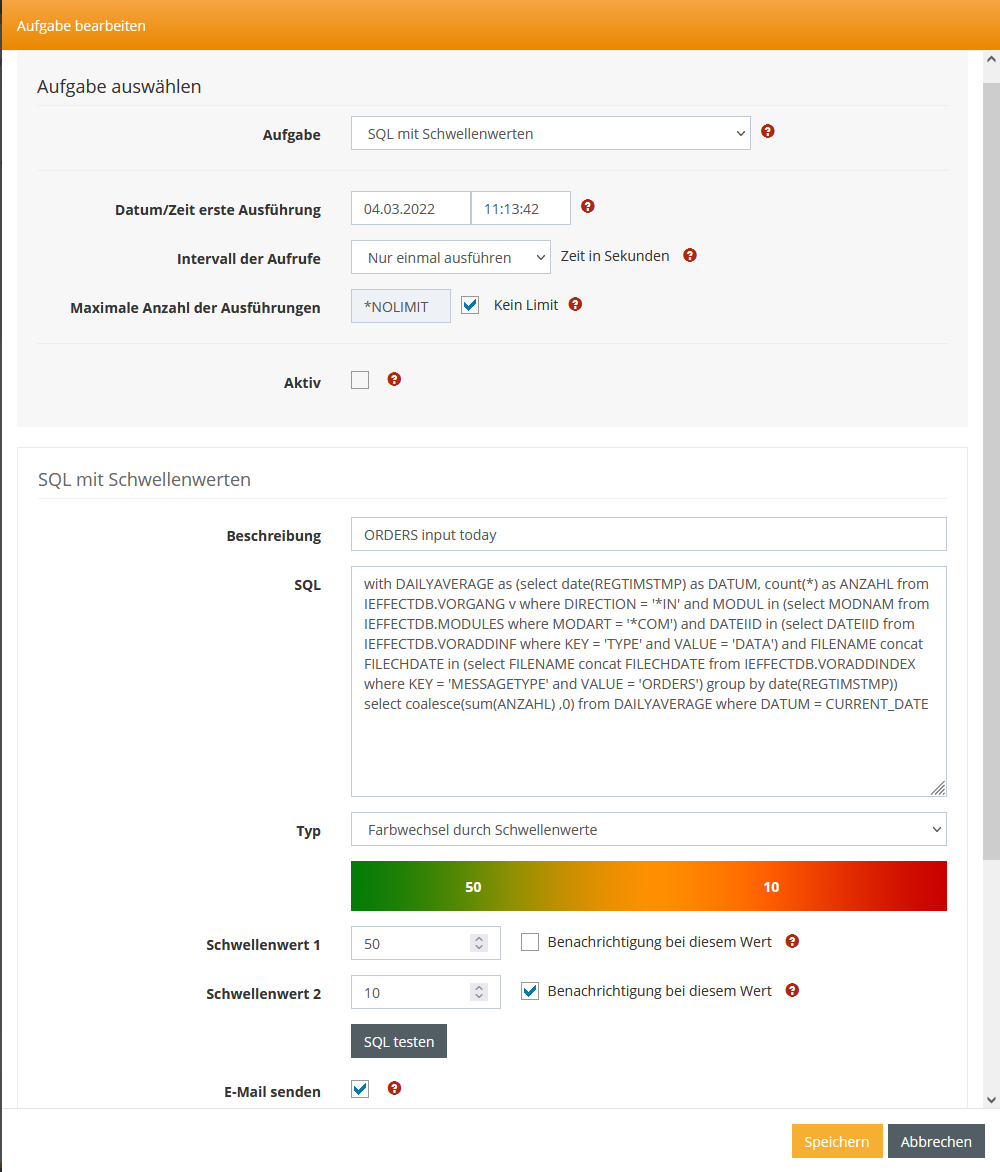The height and width of the screenshot is (1172, 1000).
Task: Open help icon for Zeit in Sekunden
Action: click(690, 255)
